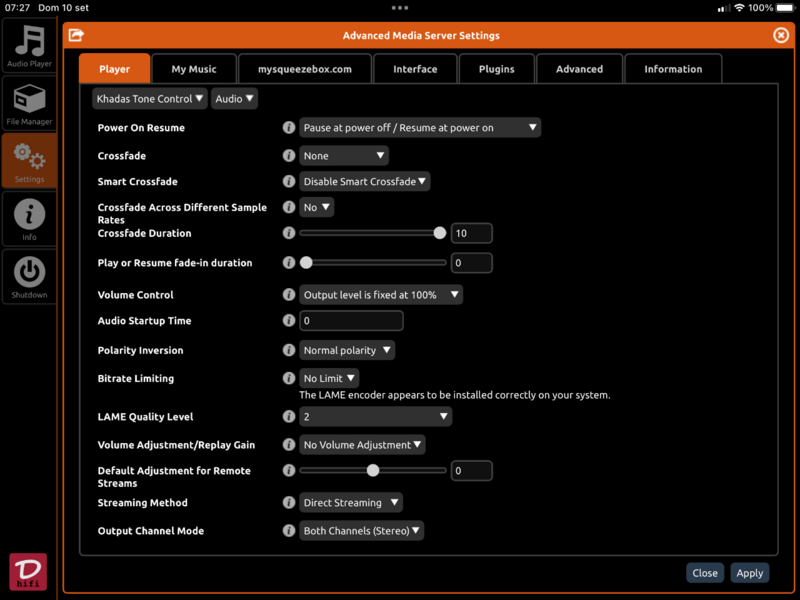Click the Audio Startup Time input field
This screenshot has height=600, width=800.
coord(351,321)
